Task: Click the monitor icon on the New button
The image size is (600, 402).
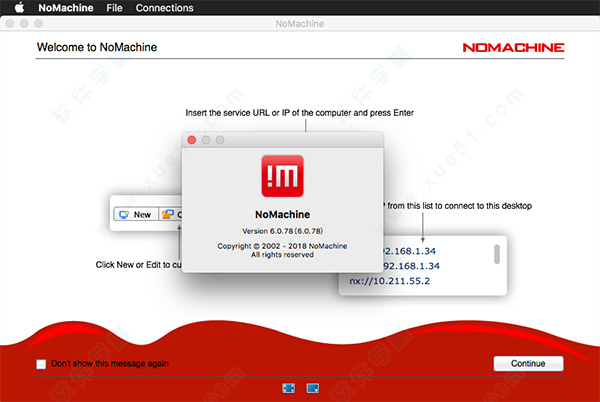Action: click(124, 215)
